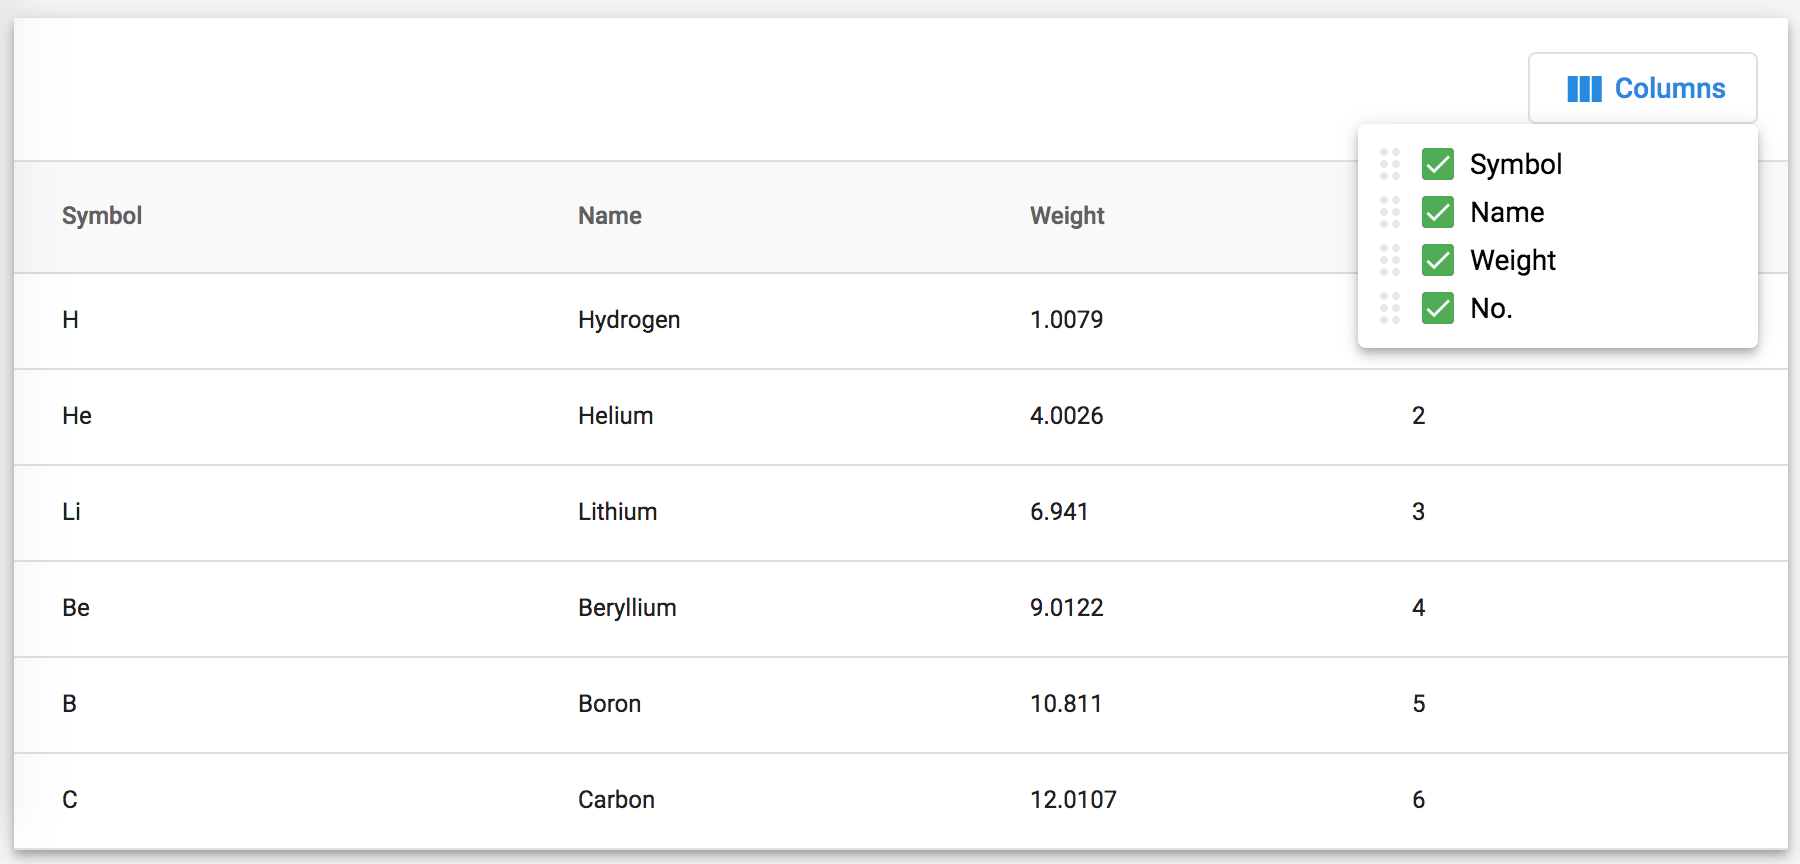1800x864 pixels.
Task: Click the Name column header
Action: click(610, 216)
